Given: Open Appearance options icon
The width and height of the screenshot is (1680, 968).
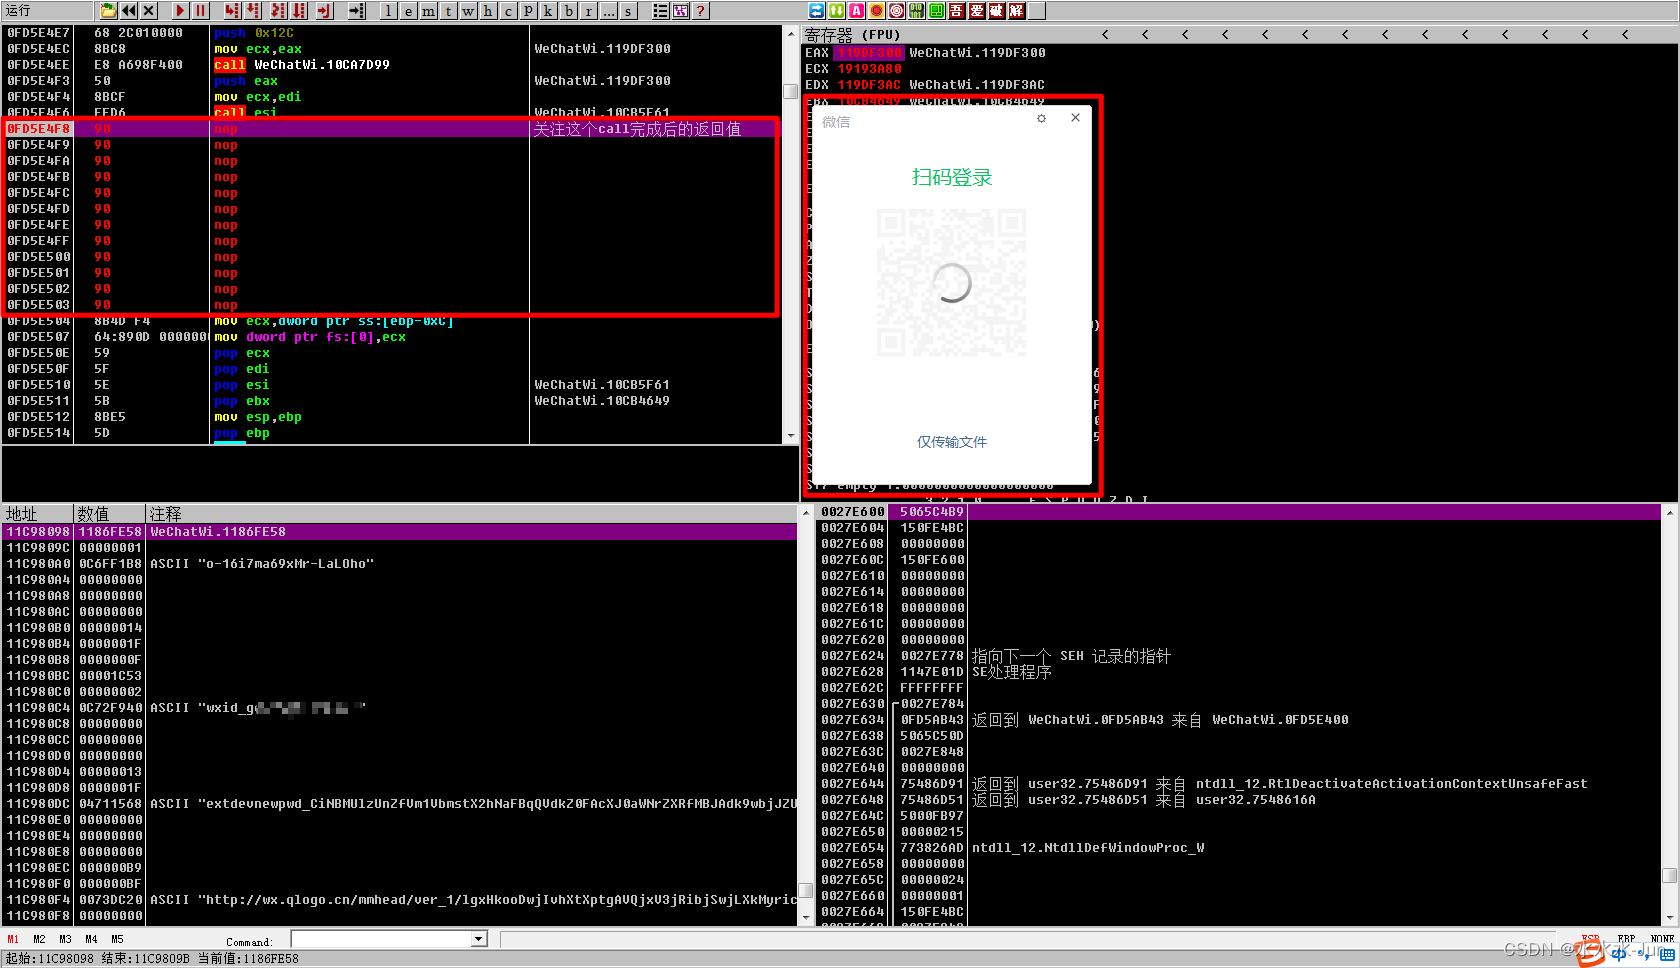Looking at the screenshot, I should coord(681,11).
